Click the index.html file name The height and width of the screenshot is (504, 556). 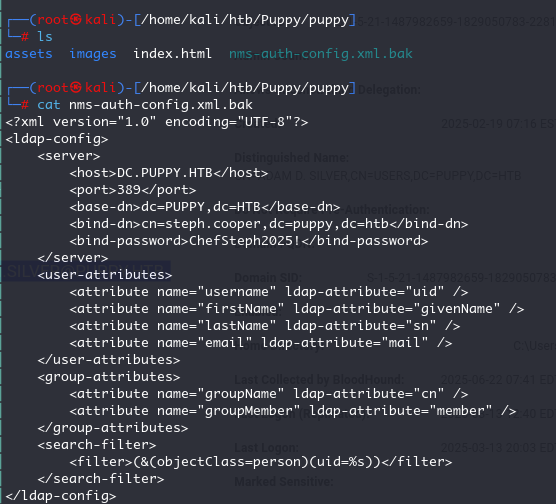pos(172,54)
